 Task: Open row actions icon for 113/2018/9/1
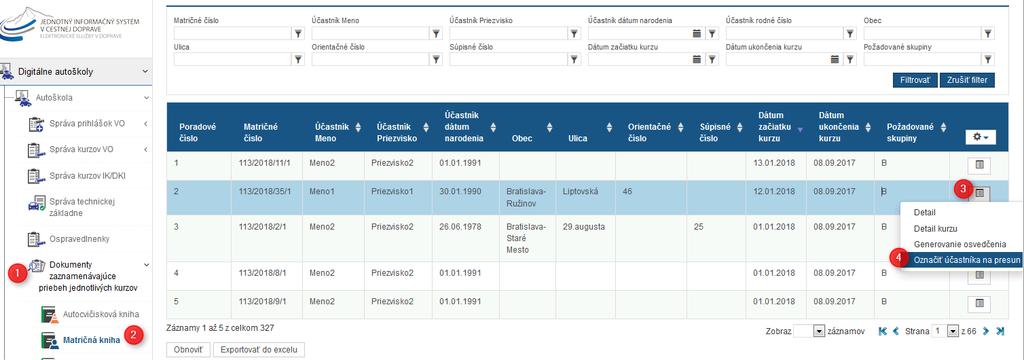coord(979,303)
